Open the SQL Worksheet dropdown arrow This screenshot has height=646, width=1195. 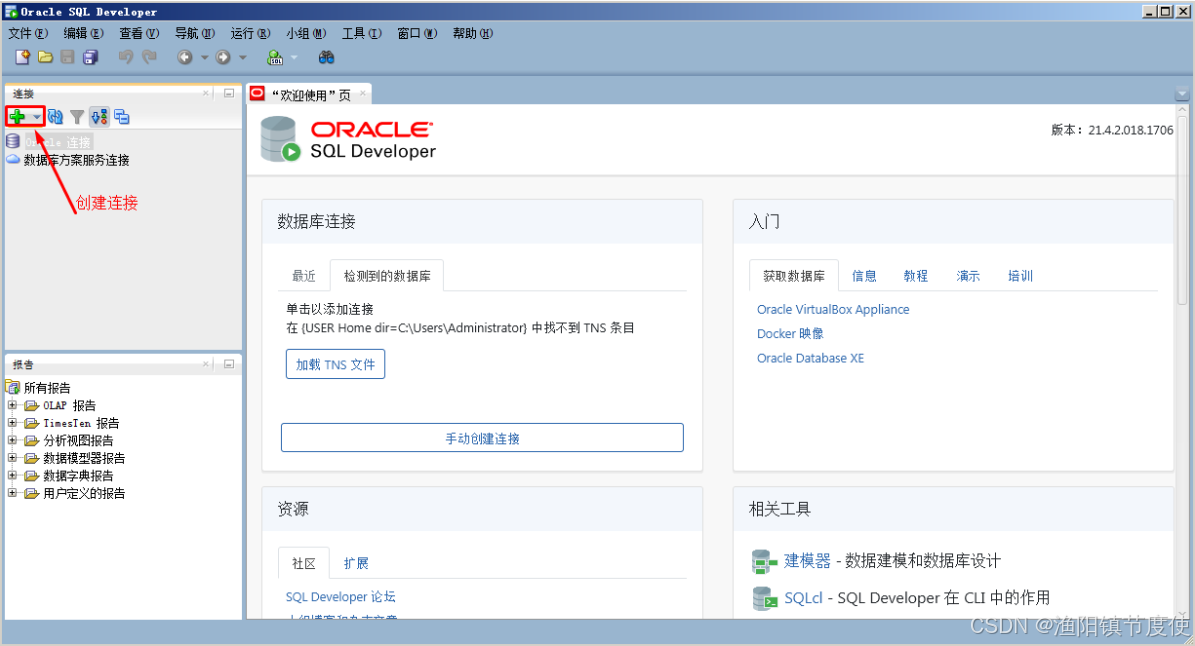tap(294, 57)
